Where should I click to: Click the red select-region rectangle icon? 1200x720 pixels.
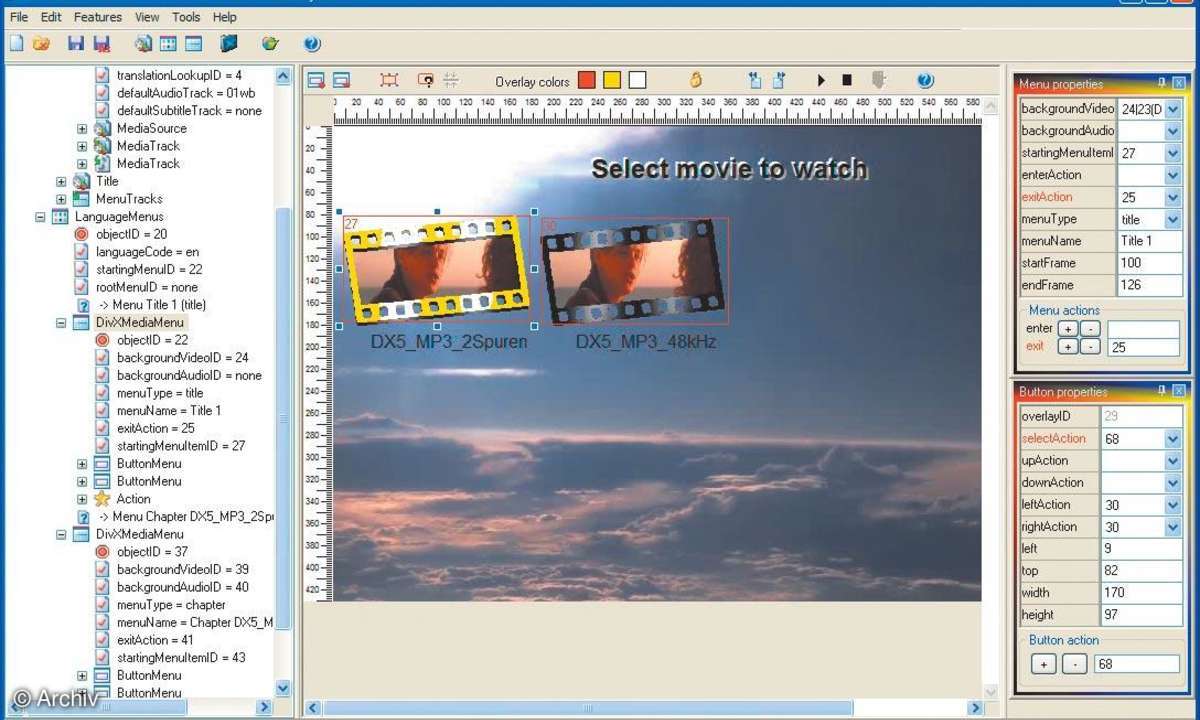tap(389, 80)
